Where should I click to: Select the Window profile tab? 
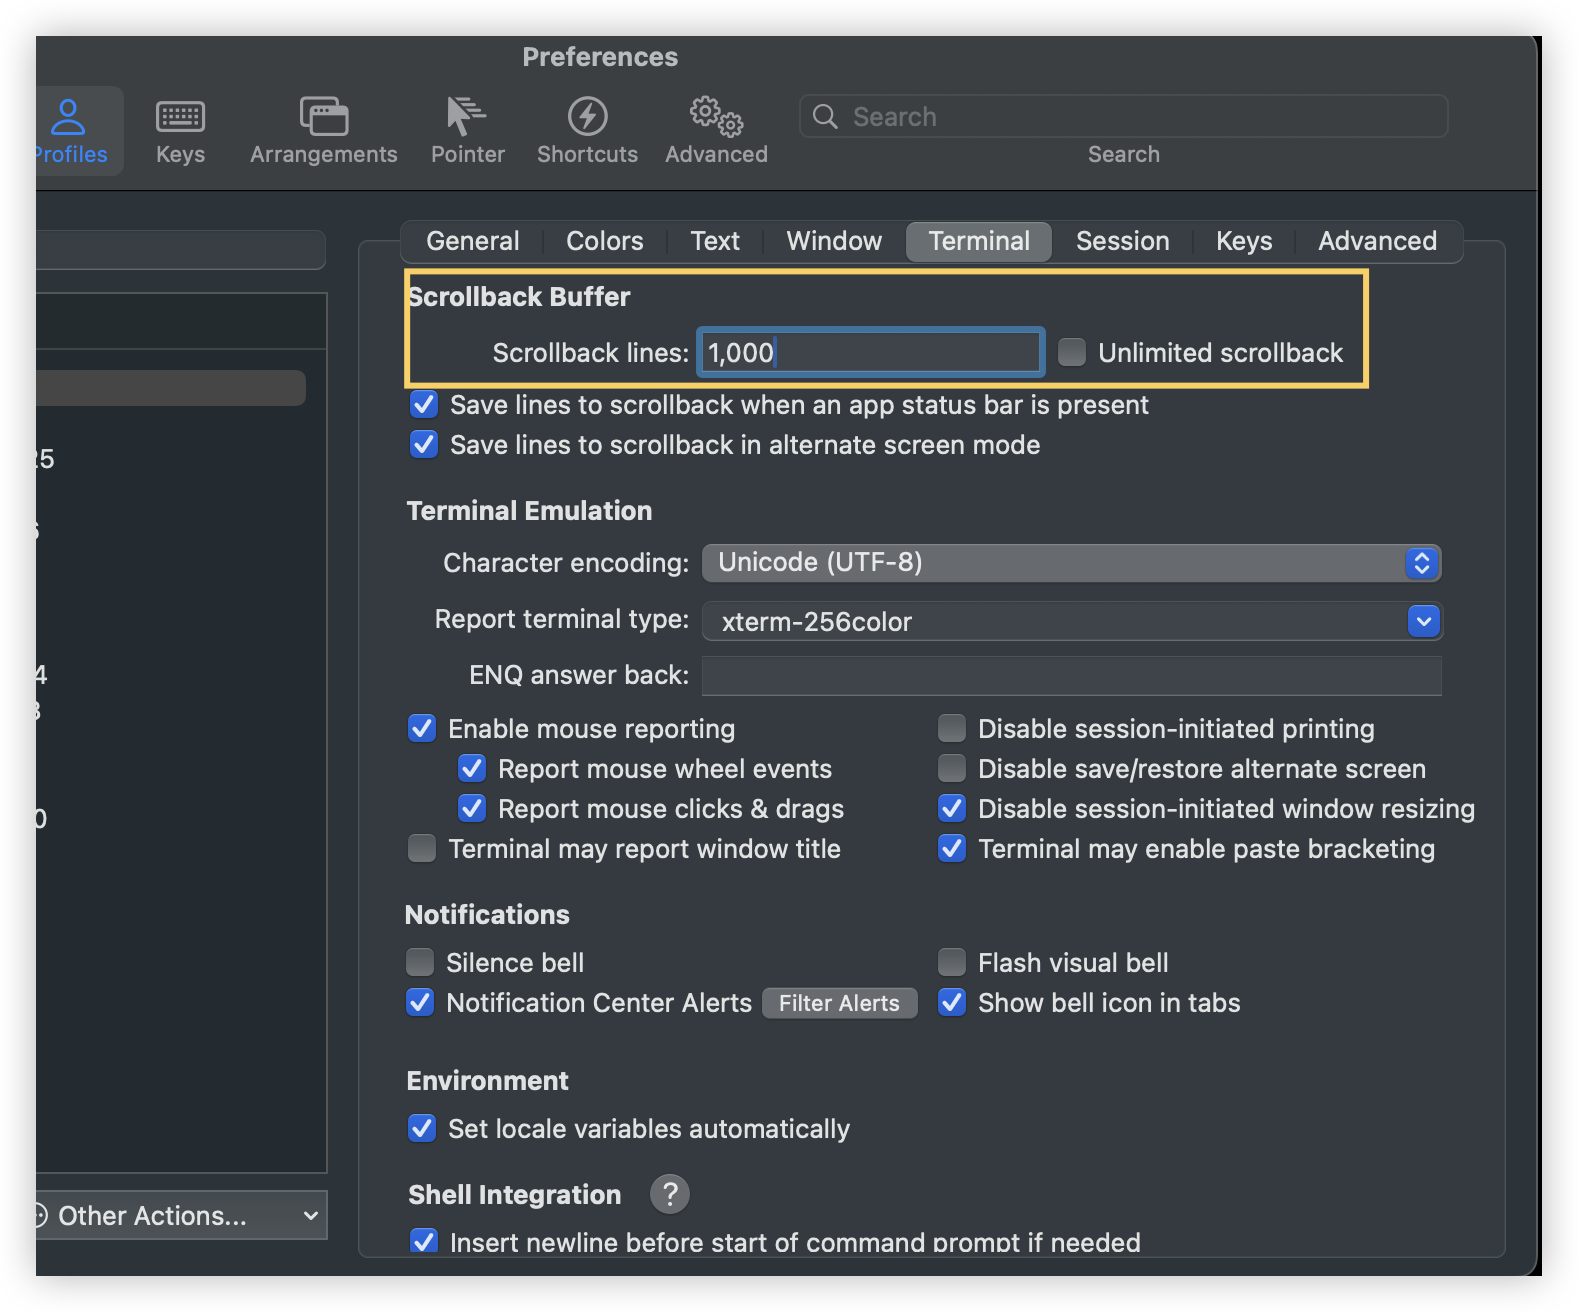pos(834,241)
